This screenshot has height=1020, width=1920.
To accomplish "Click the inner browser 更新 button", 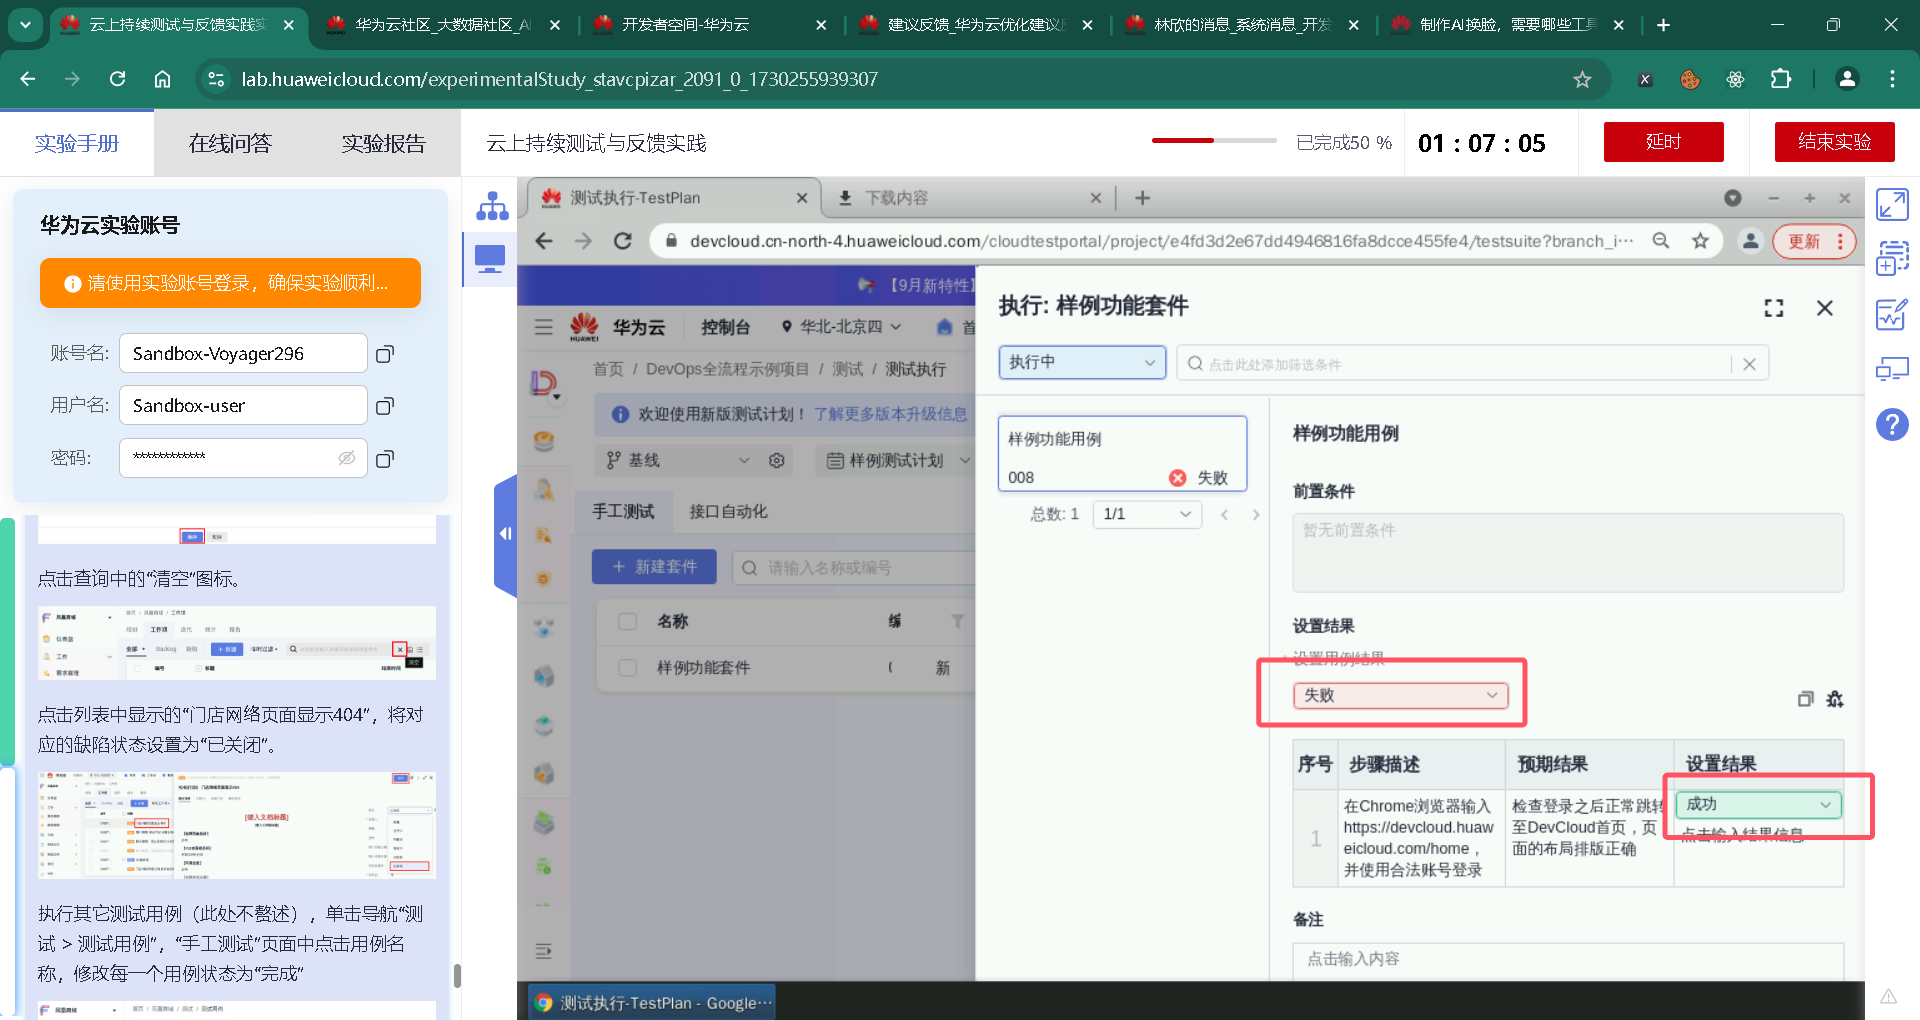I will coord(1813,241).
